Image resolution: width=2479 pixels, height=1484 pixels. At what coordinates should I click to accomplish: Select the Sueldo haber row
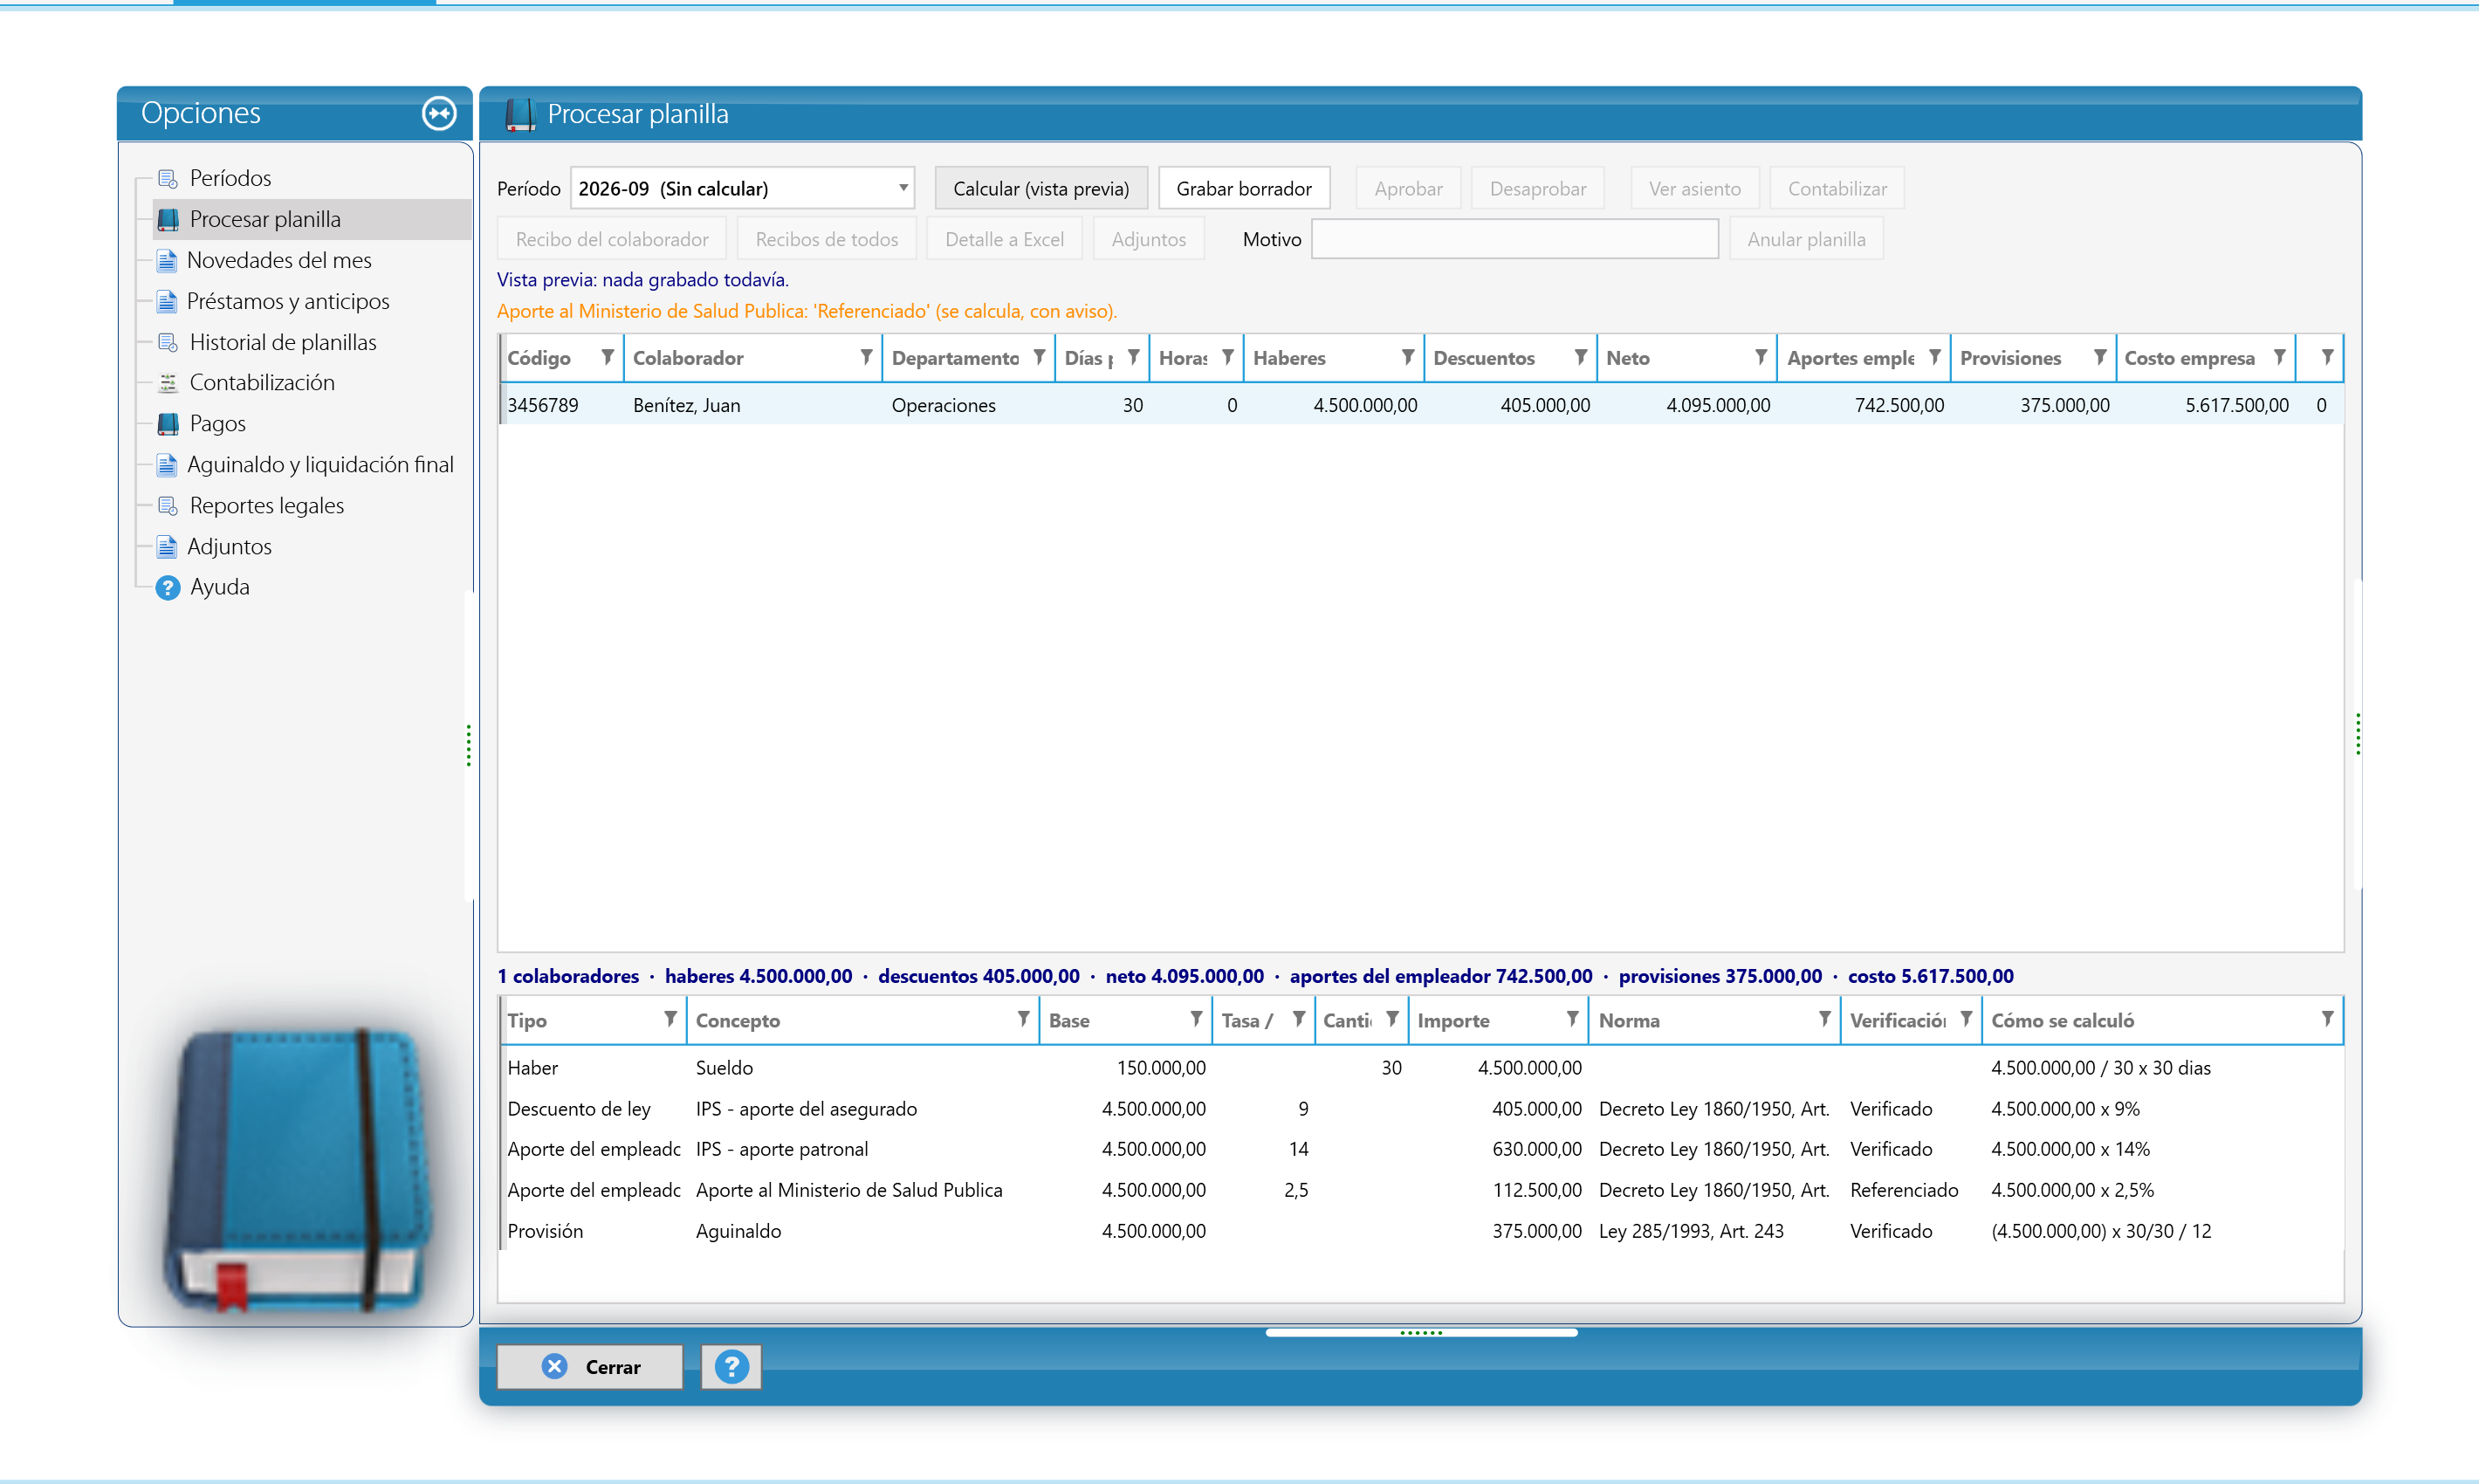click(1420, 1068)
